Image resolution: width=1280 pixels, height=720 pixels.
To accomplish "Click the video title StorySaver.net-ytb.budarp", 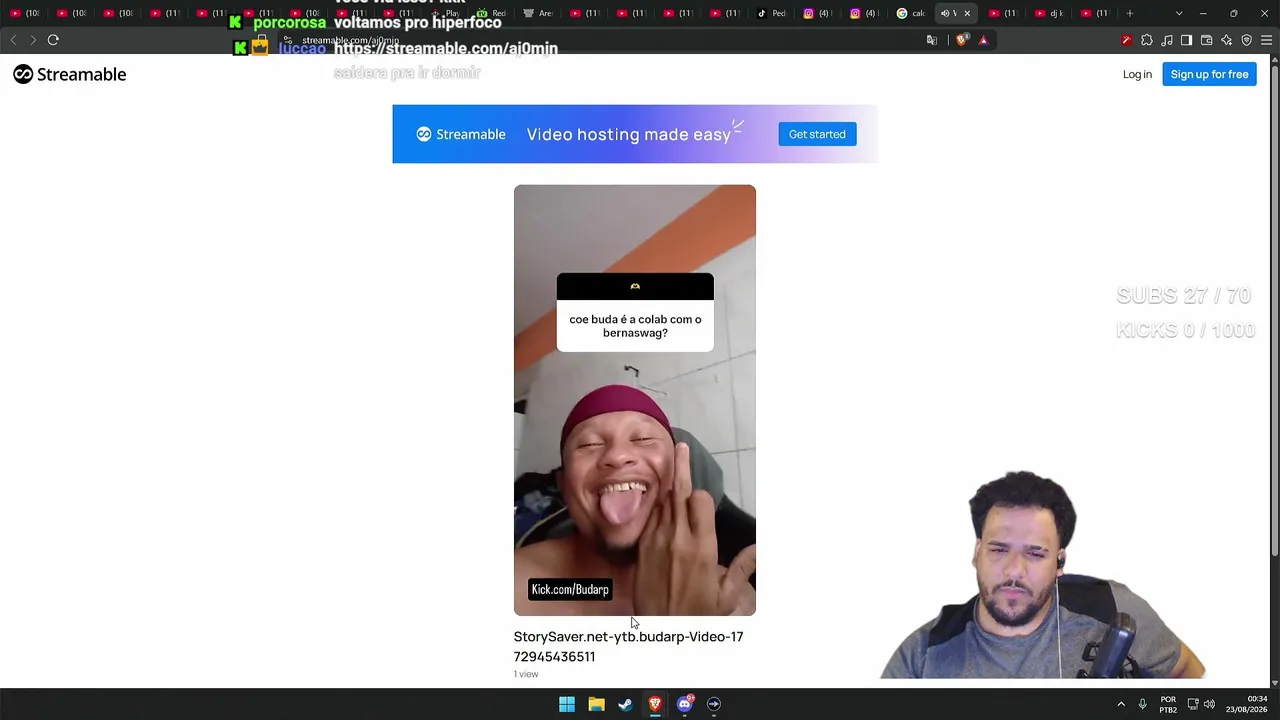I will point(628,646).
